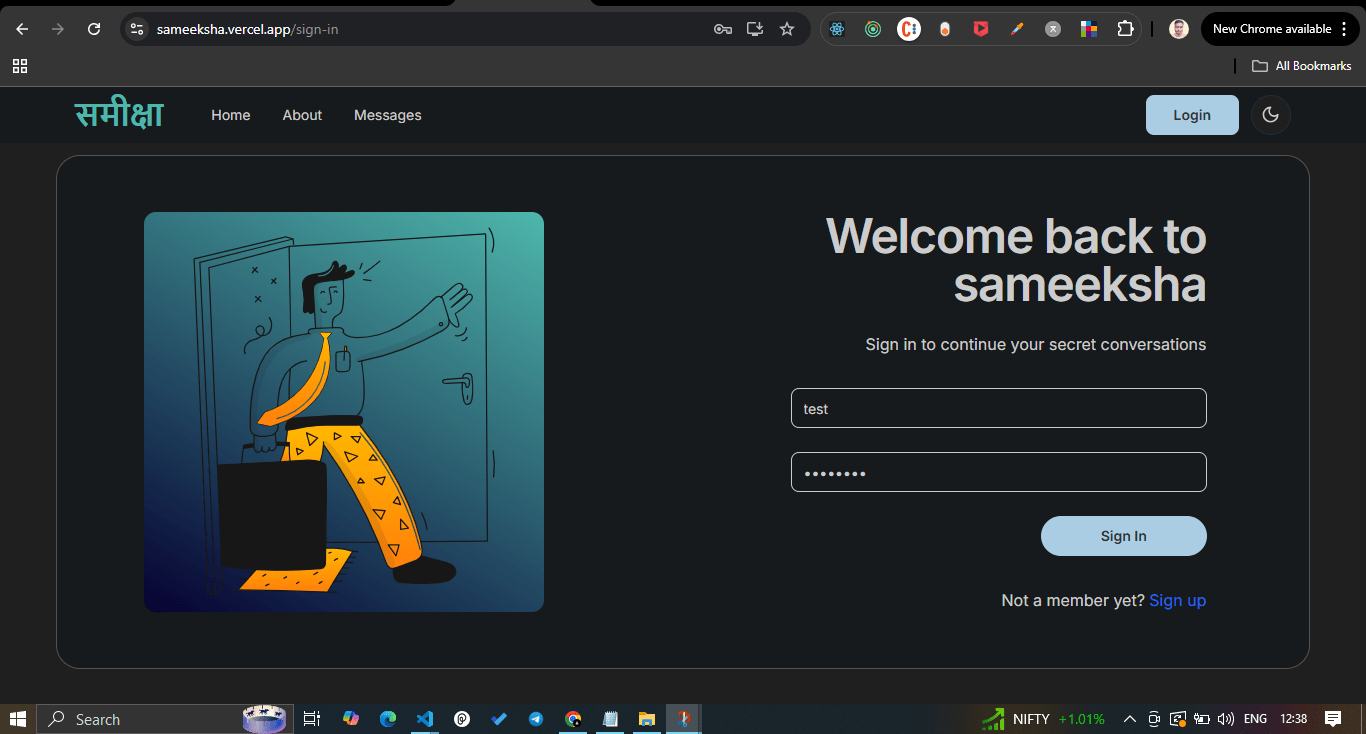Submit the form with Sign In button
This screenshot has height=734, width=1366.
point(1124,536)
